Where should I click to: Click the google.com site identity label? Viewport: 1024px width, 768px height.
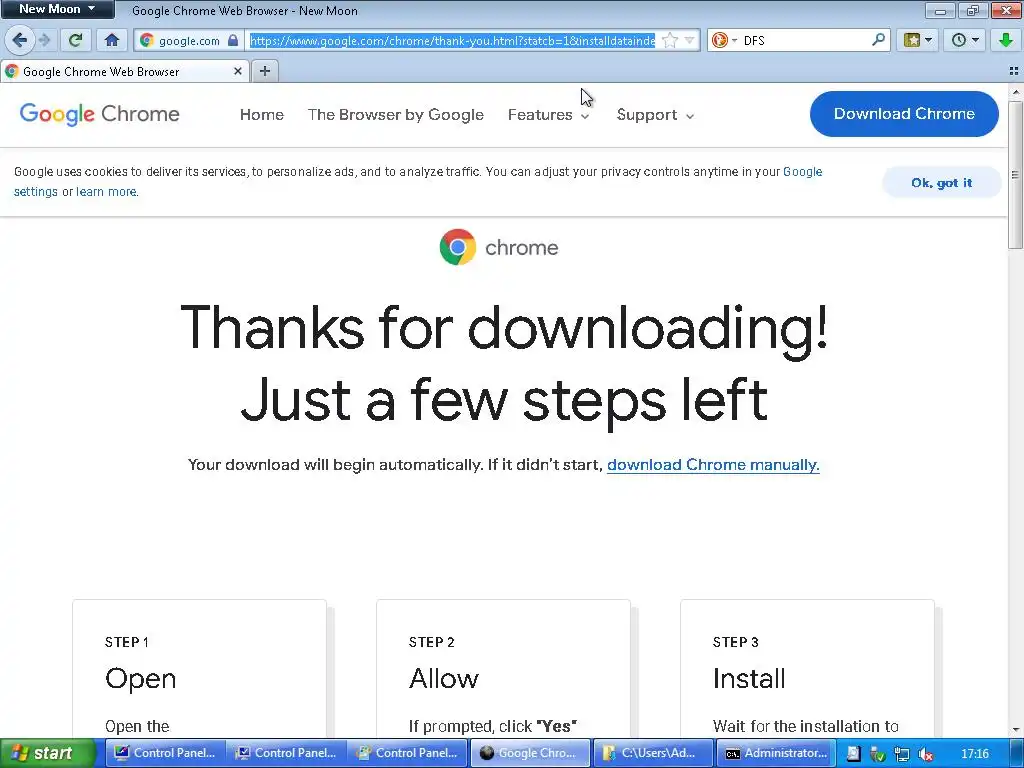point(189,40)
